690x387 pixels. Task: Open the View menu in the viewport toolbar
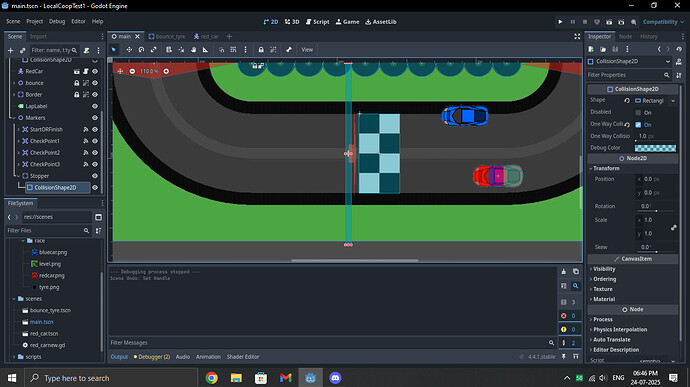(x=307, y=50)
